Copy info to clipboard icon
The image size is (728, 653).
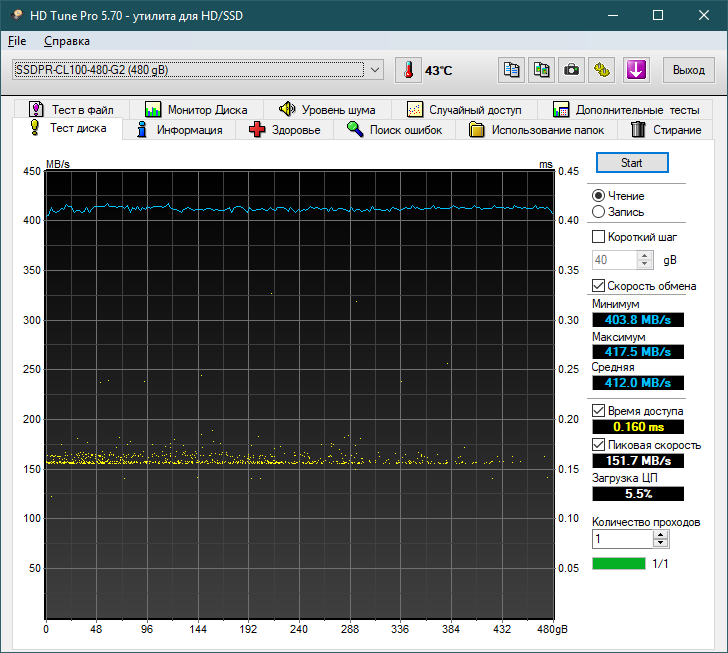[x=511, y=70]
